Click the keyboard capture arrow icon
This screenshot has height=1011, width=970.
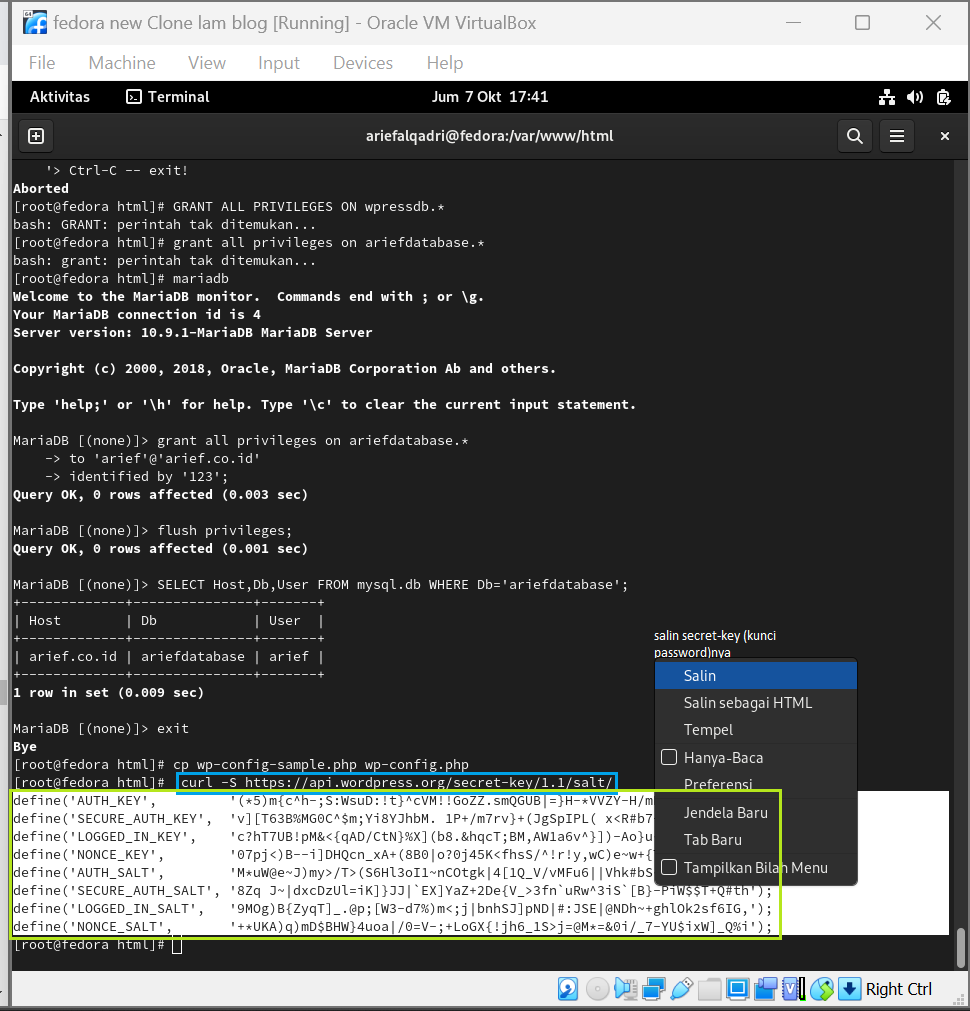coord(849,988)
